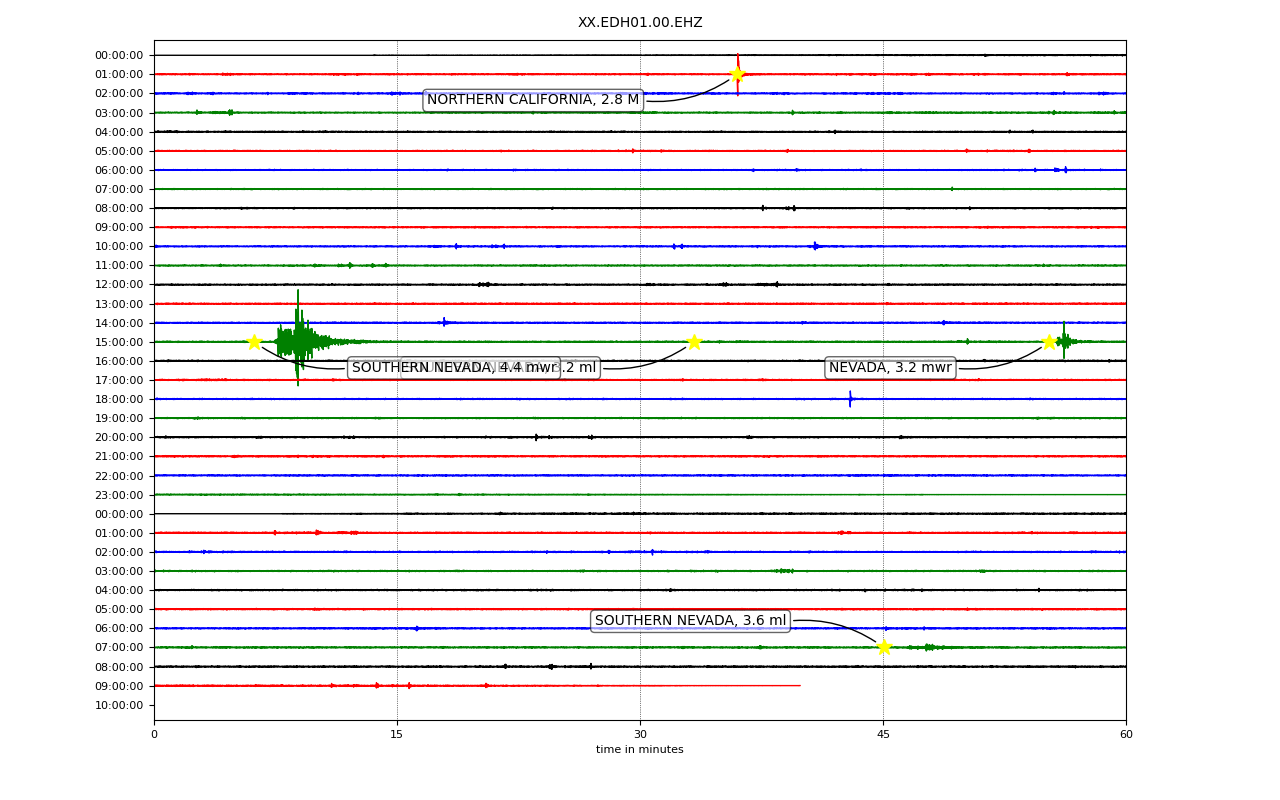Click the plot title XX.EDH01.00.EHZ
The height and width of the screenshot is (800, 1280).
640,22
